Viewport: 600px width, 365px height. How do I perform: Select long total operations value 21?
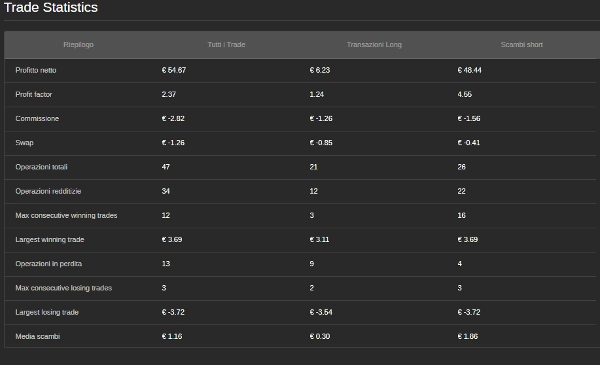pos(313,167)
